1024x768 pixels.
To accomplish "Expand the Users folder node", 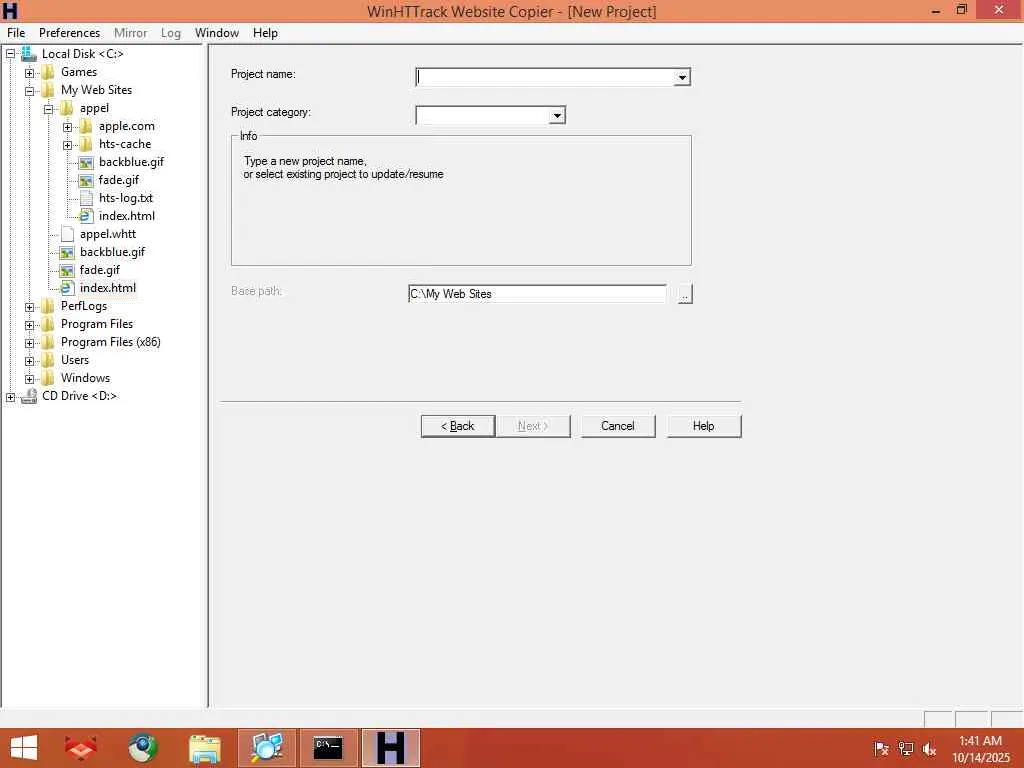I will [x=29, y=360].
